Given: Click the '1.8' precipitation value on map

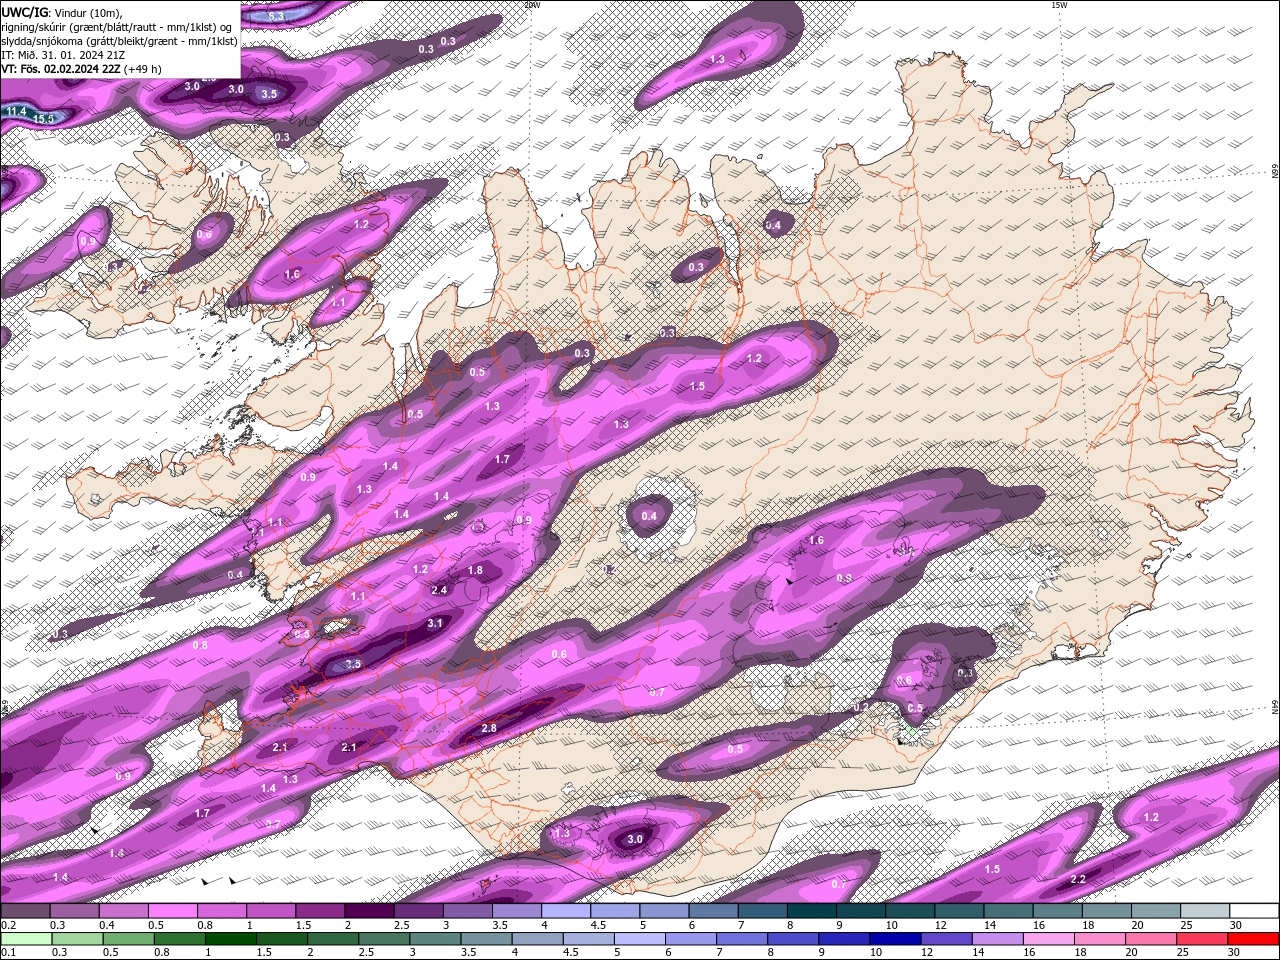Looking at the screenshot, I should tap(475, 570).
